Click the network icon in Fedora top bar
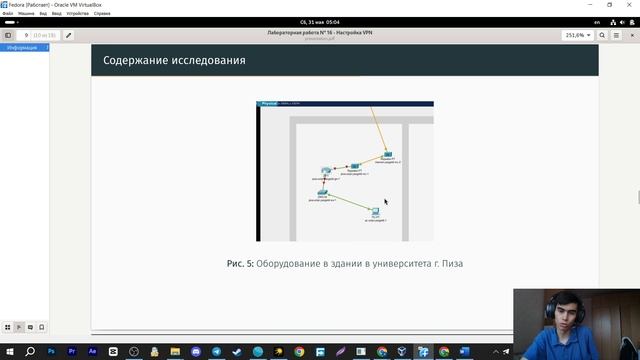 tap(613, 22)
